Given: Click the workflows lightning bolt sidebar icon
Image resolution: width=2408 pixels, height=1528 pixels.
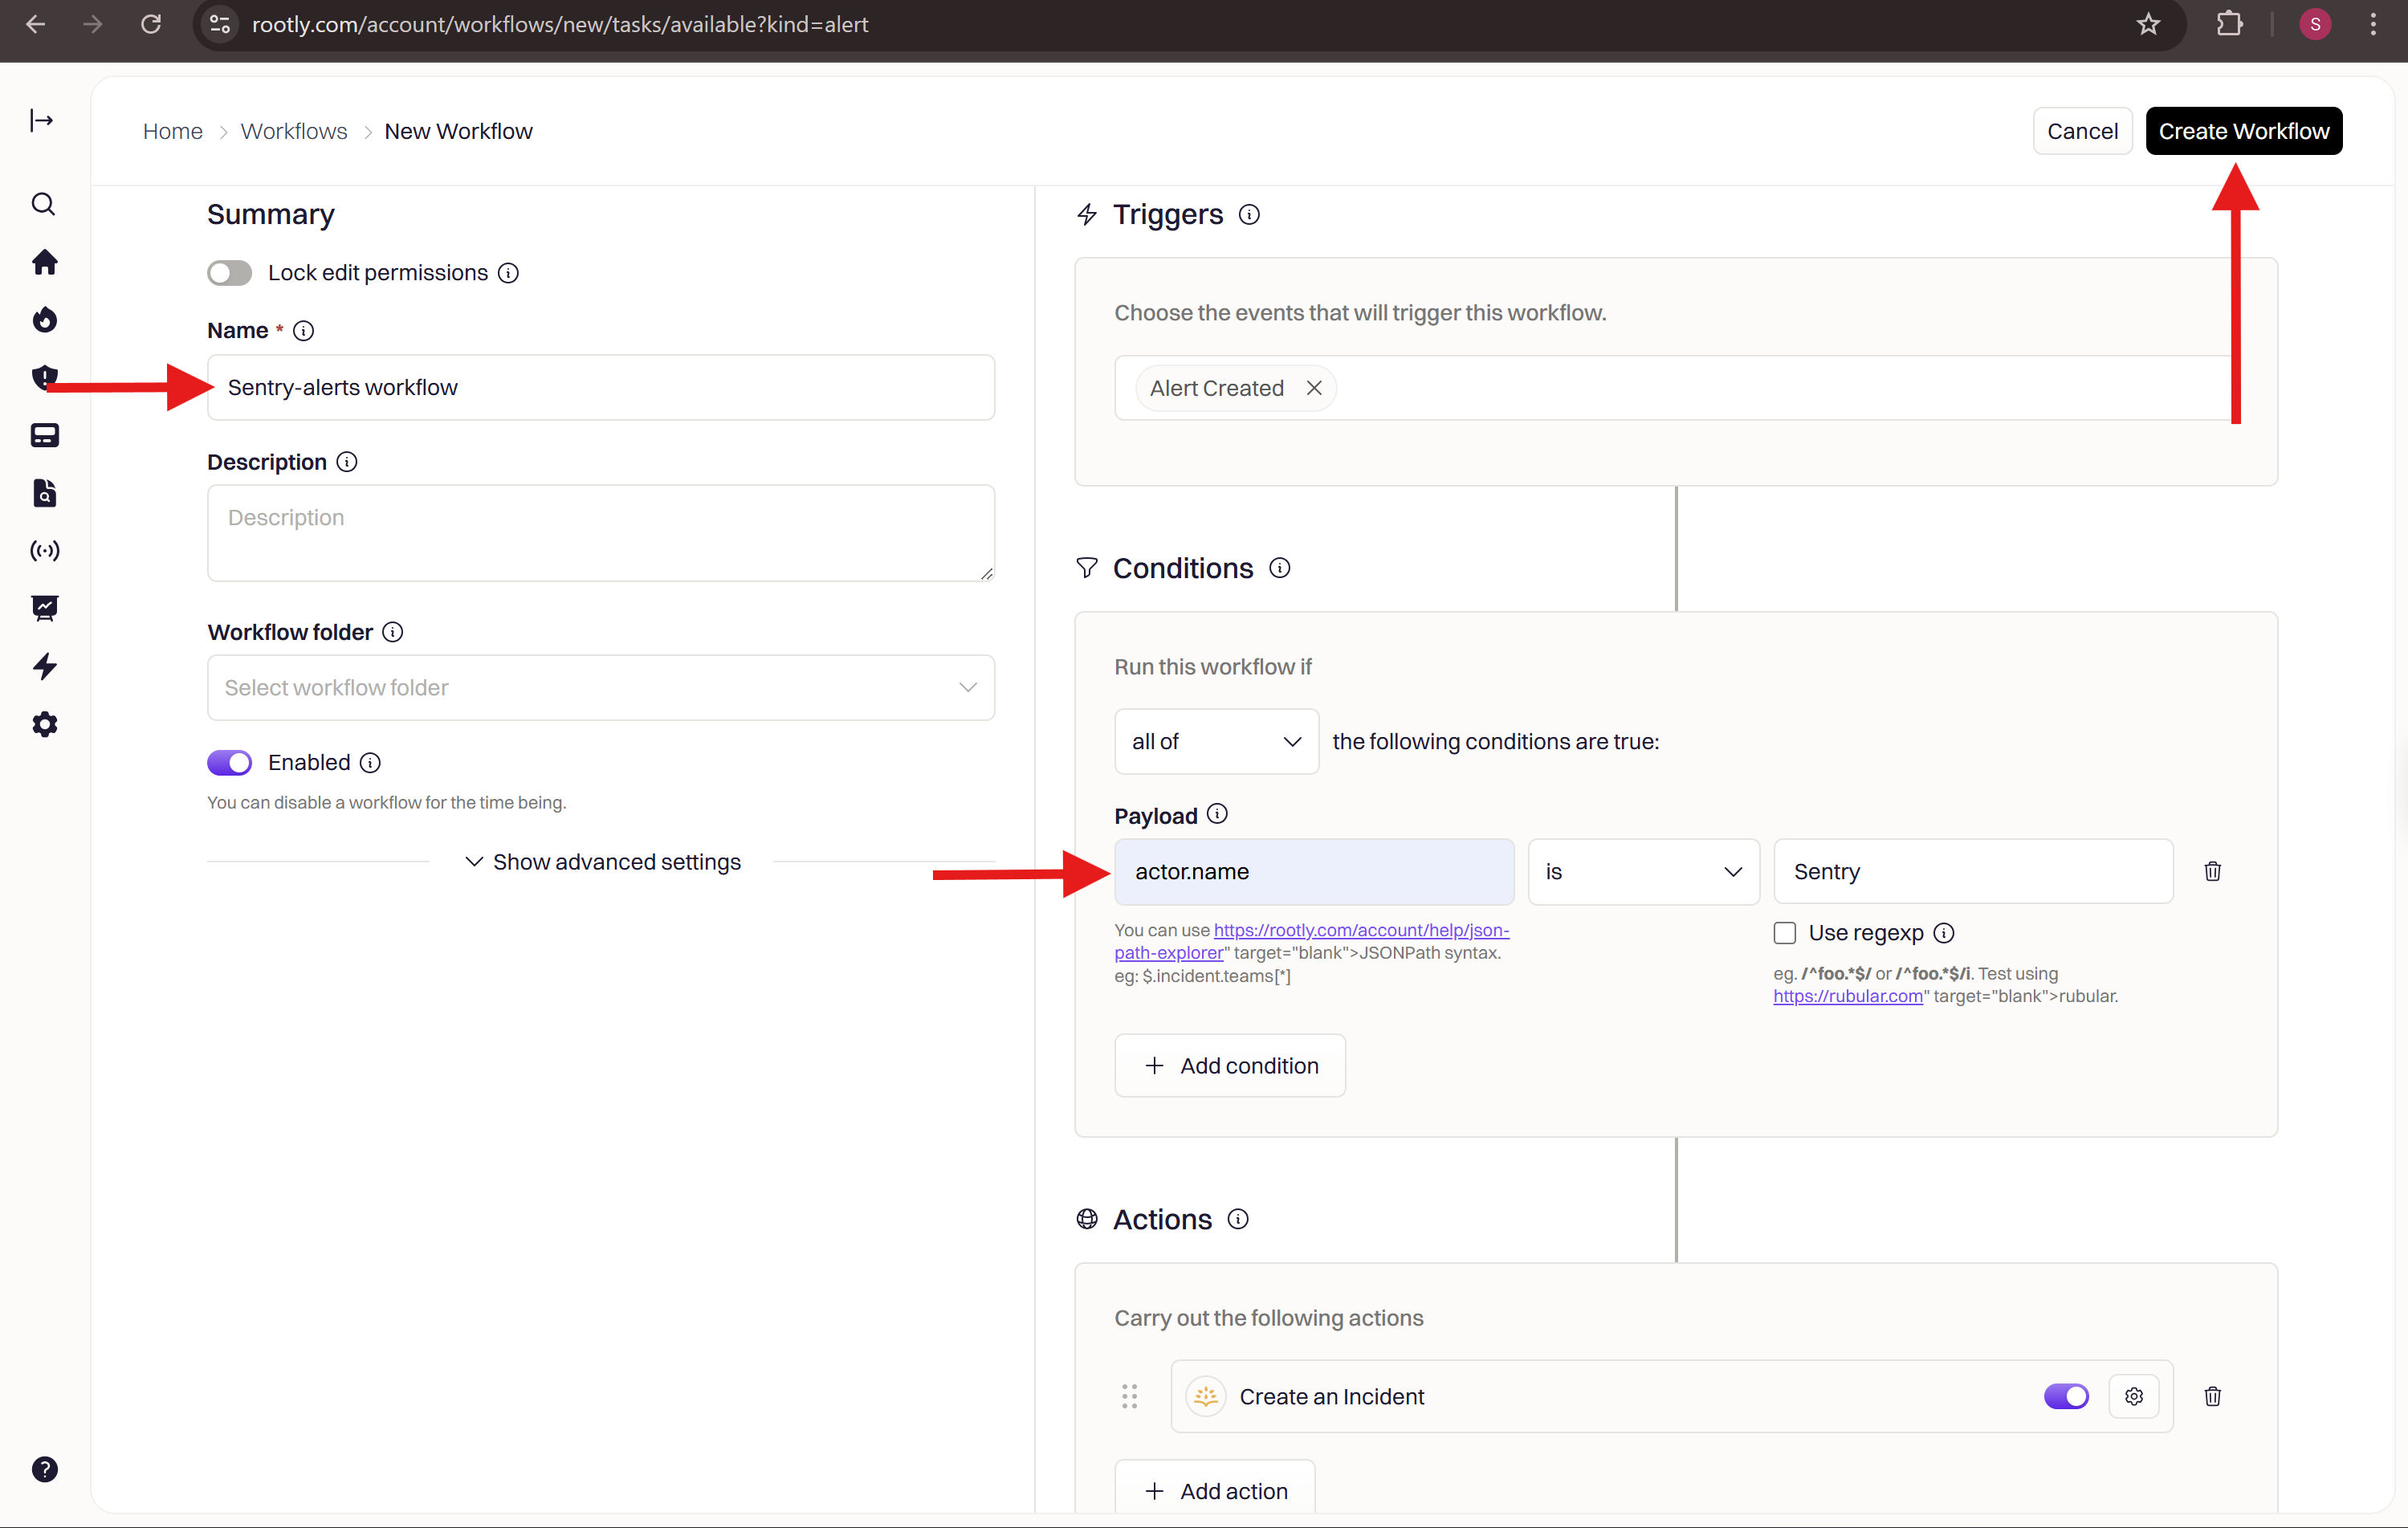Looking at the screenshot, I should (x=44, y=666).
